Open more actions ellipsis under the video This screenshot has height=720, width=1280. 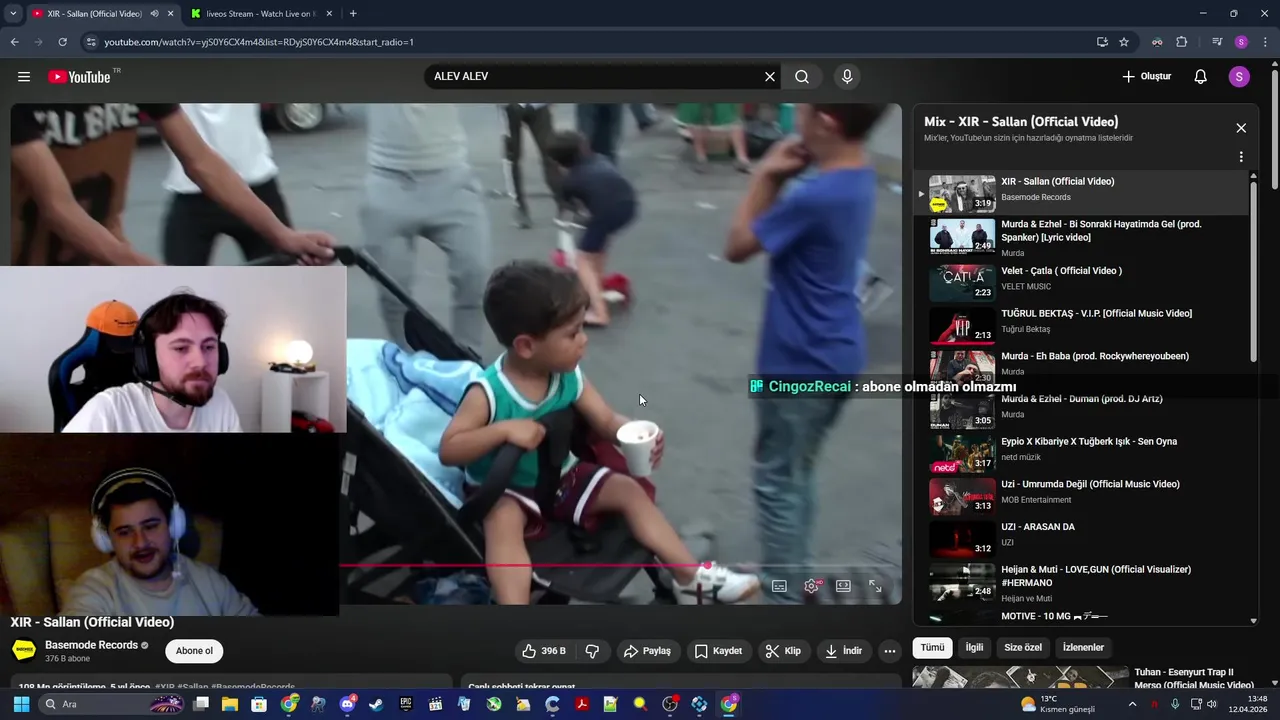coord(889,651)
